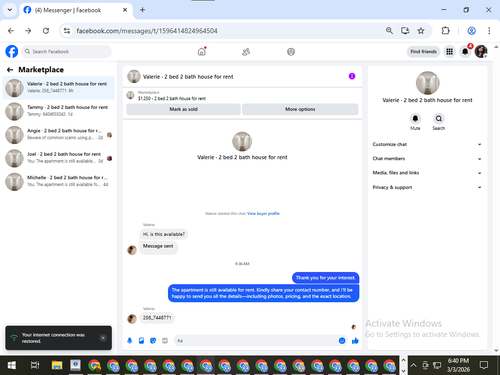
Task: Focus the Search Facebook field
Action: tap(67, 52)
